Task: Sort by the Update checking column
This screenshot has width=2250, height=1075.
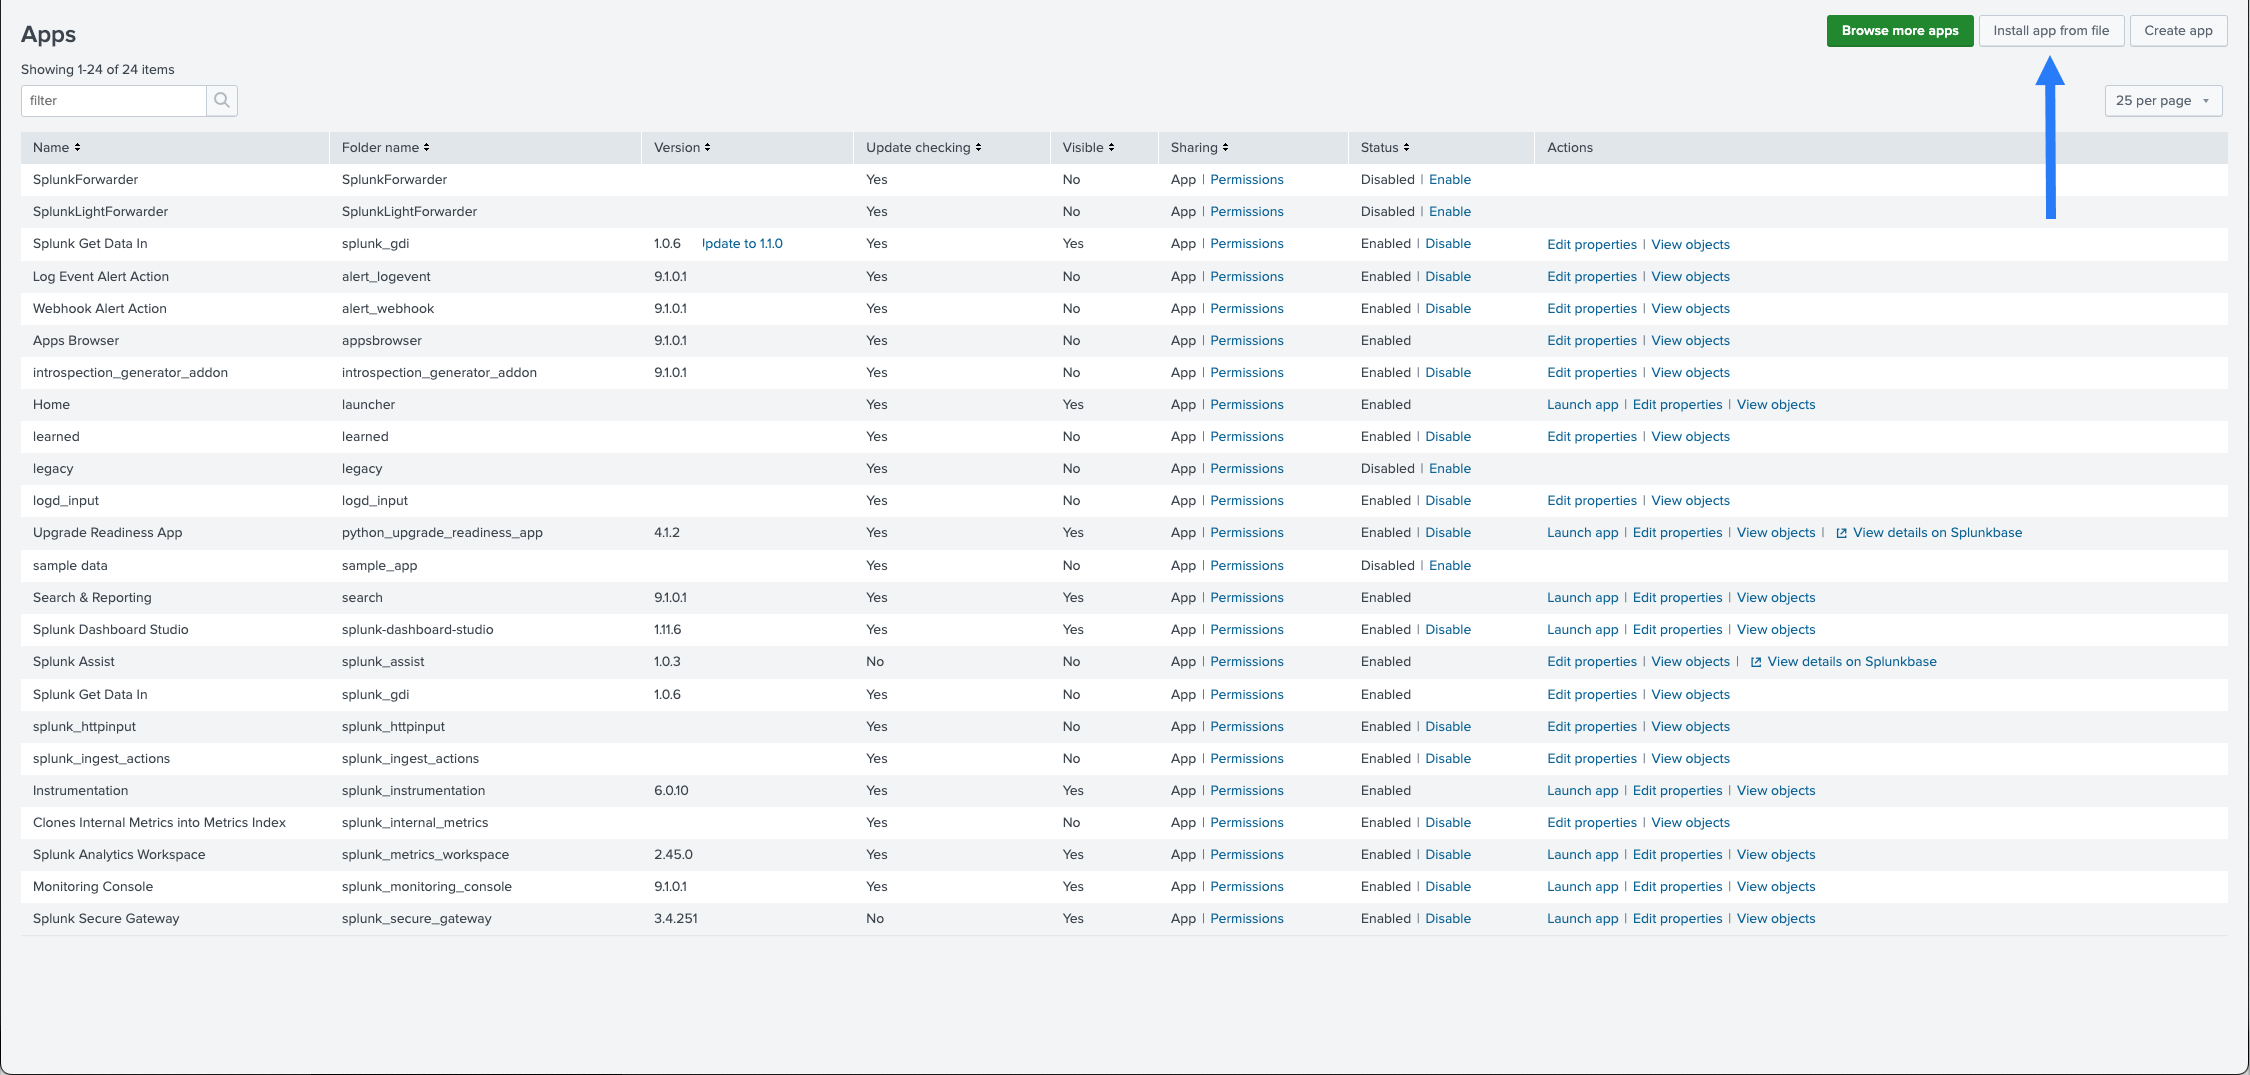Action: click(923, 147)
